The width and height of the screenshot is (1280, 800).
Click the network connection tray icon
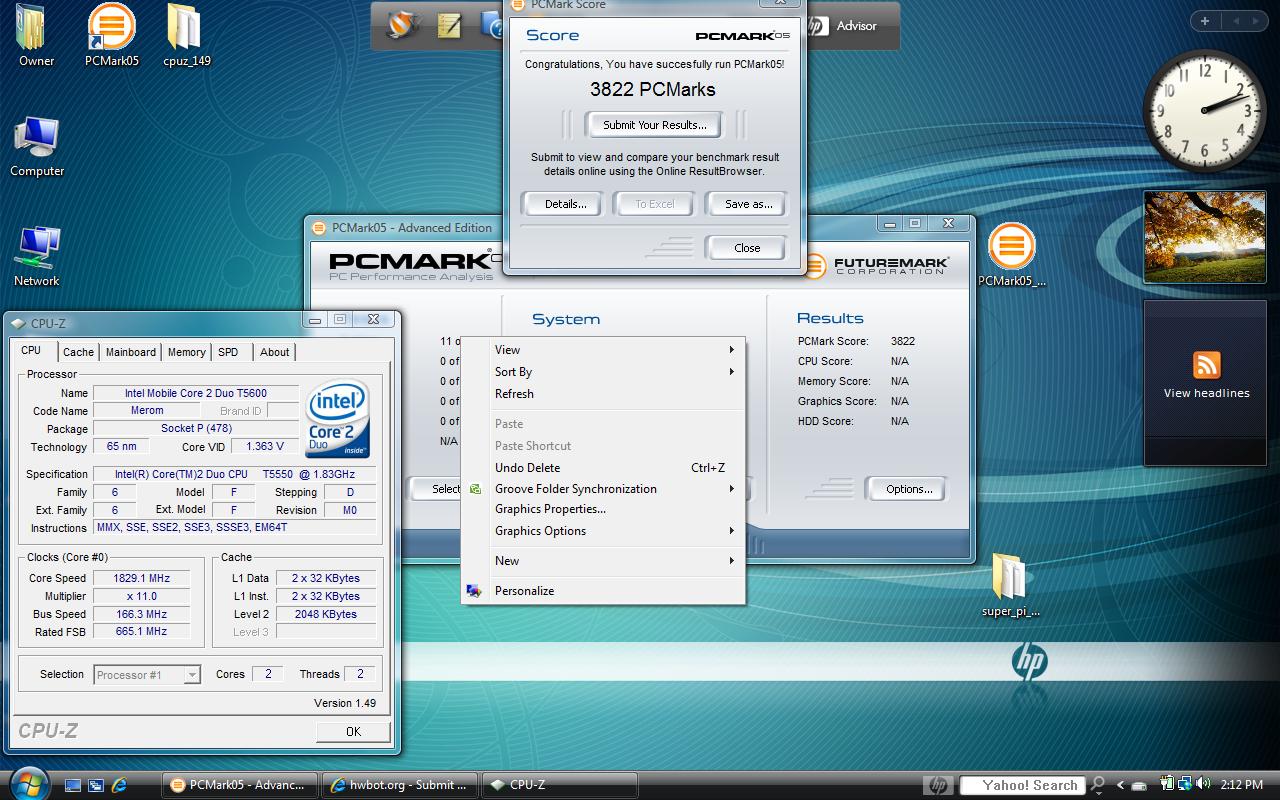[1185, 785]
